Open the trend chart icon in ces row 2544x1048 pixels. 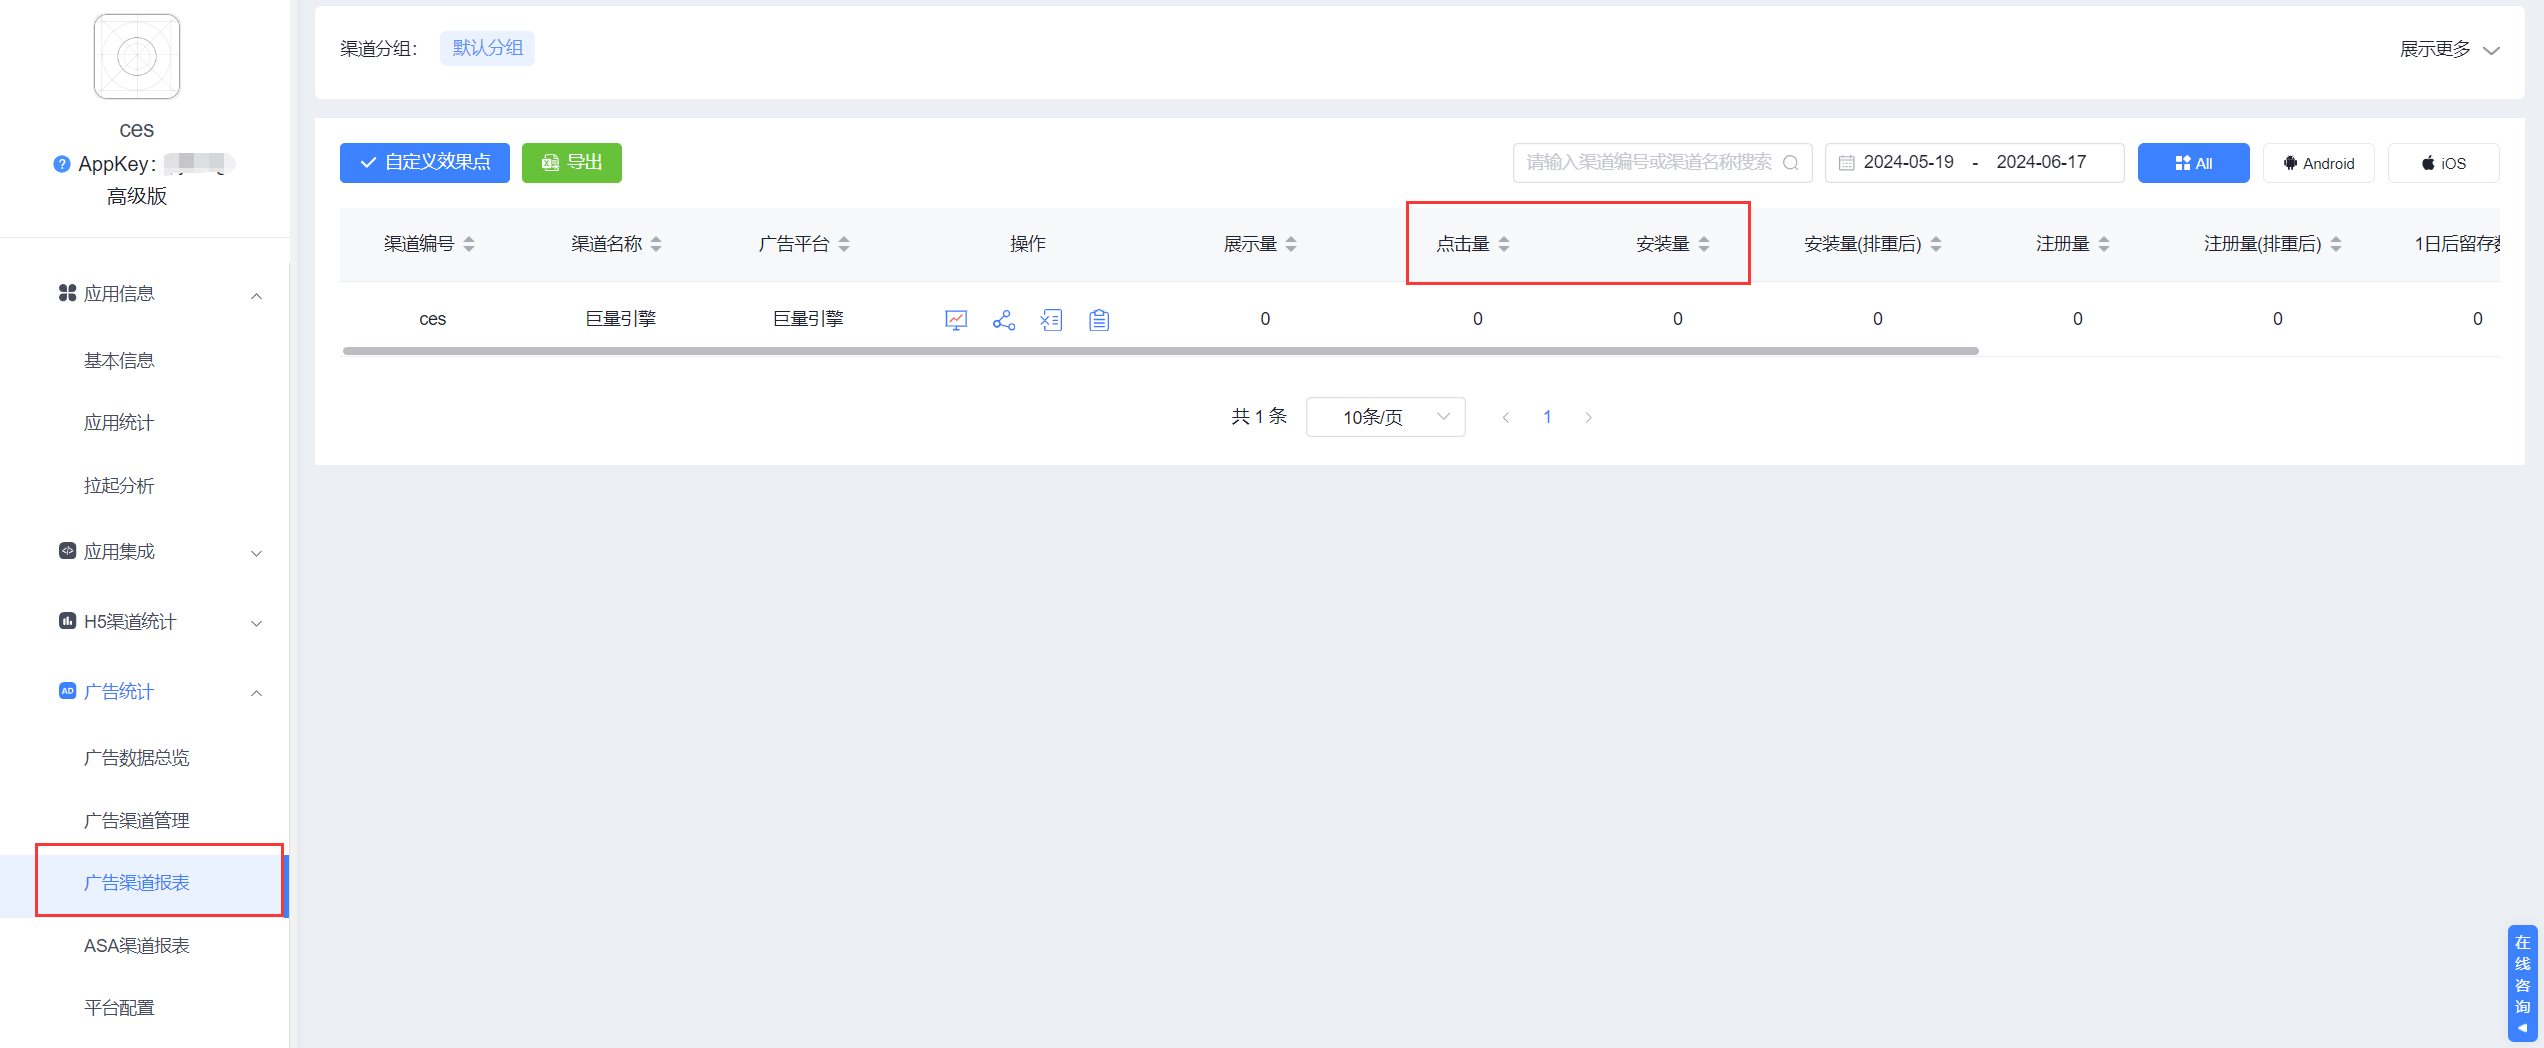[x=956, y=320]
